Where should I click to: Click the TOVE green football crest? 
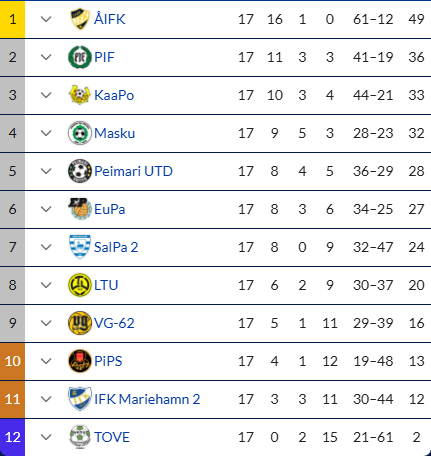pos(80,437)
